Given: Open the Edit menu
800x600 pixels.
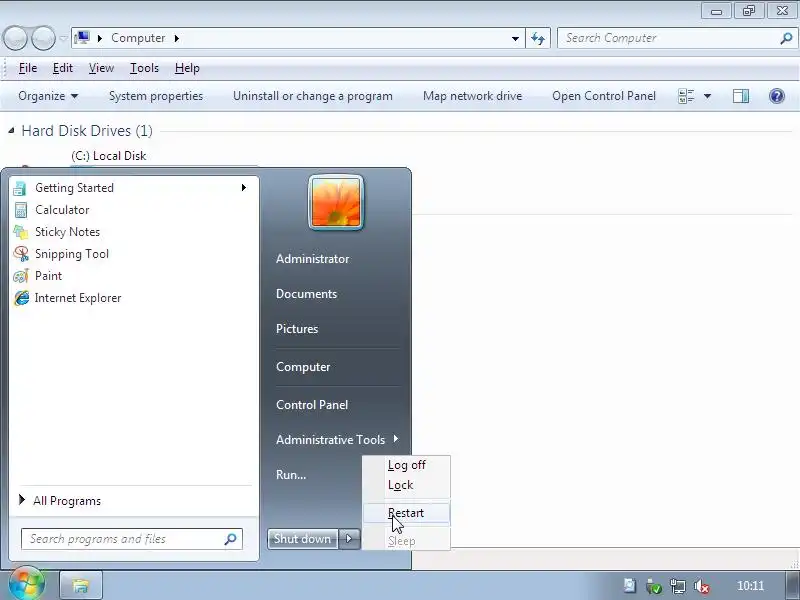Looking at the screenshot, I should click(x=63, y=68).
